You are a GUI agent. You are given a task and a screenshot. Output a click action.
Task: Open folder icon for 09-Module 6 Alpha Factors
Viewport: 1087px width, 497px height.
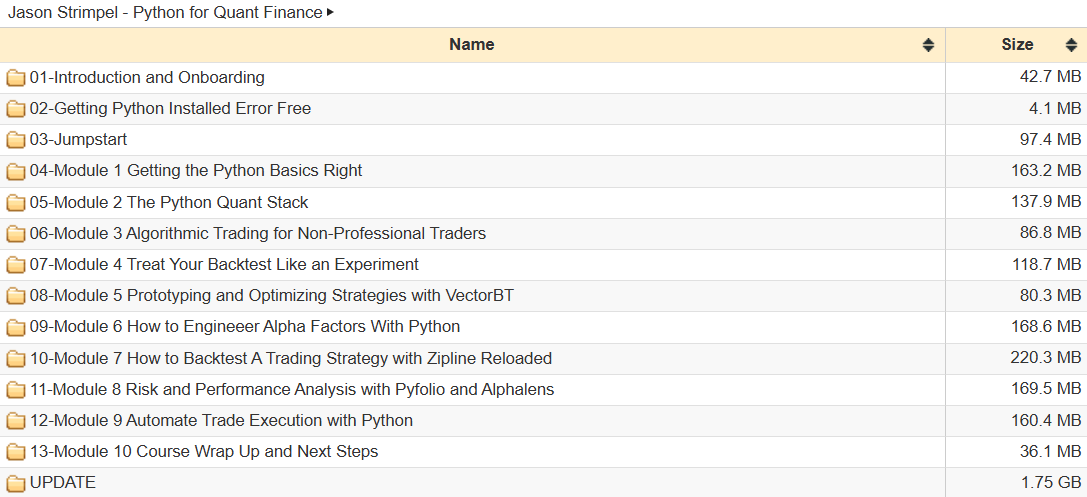click(16, 327)
